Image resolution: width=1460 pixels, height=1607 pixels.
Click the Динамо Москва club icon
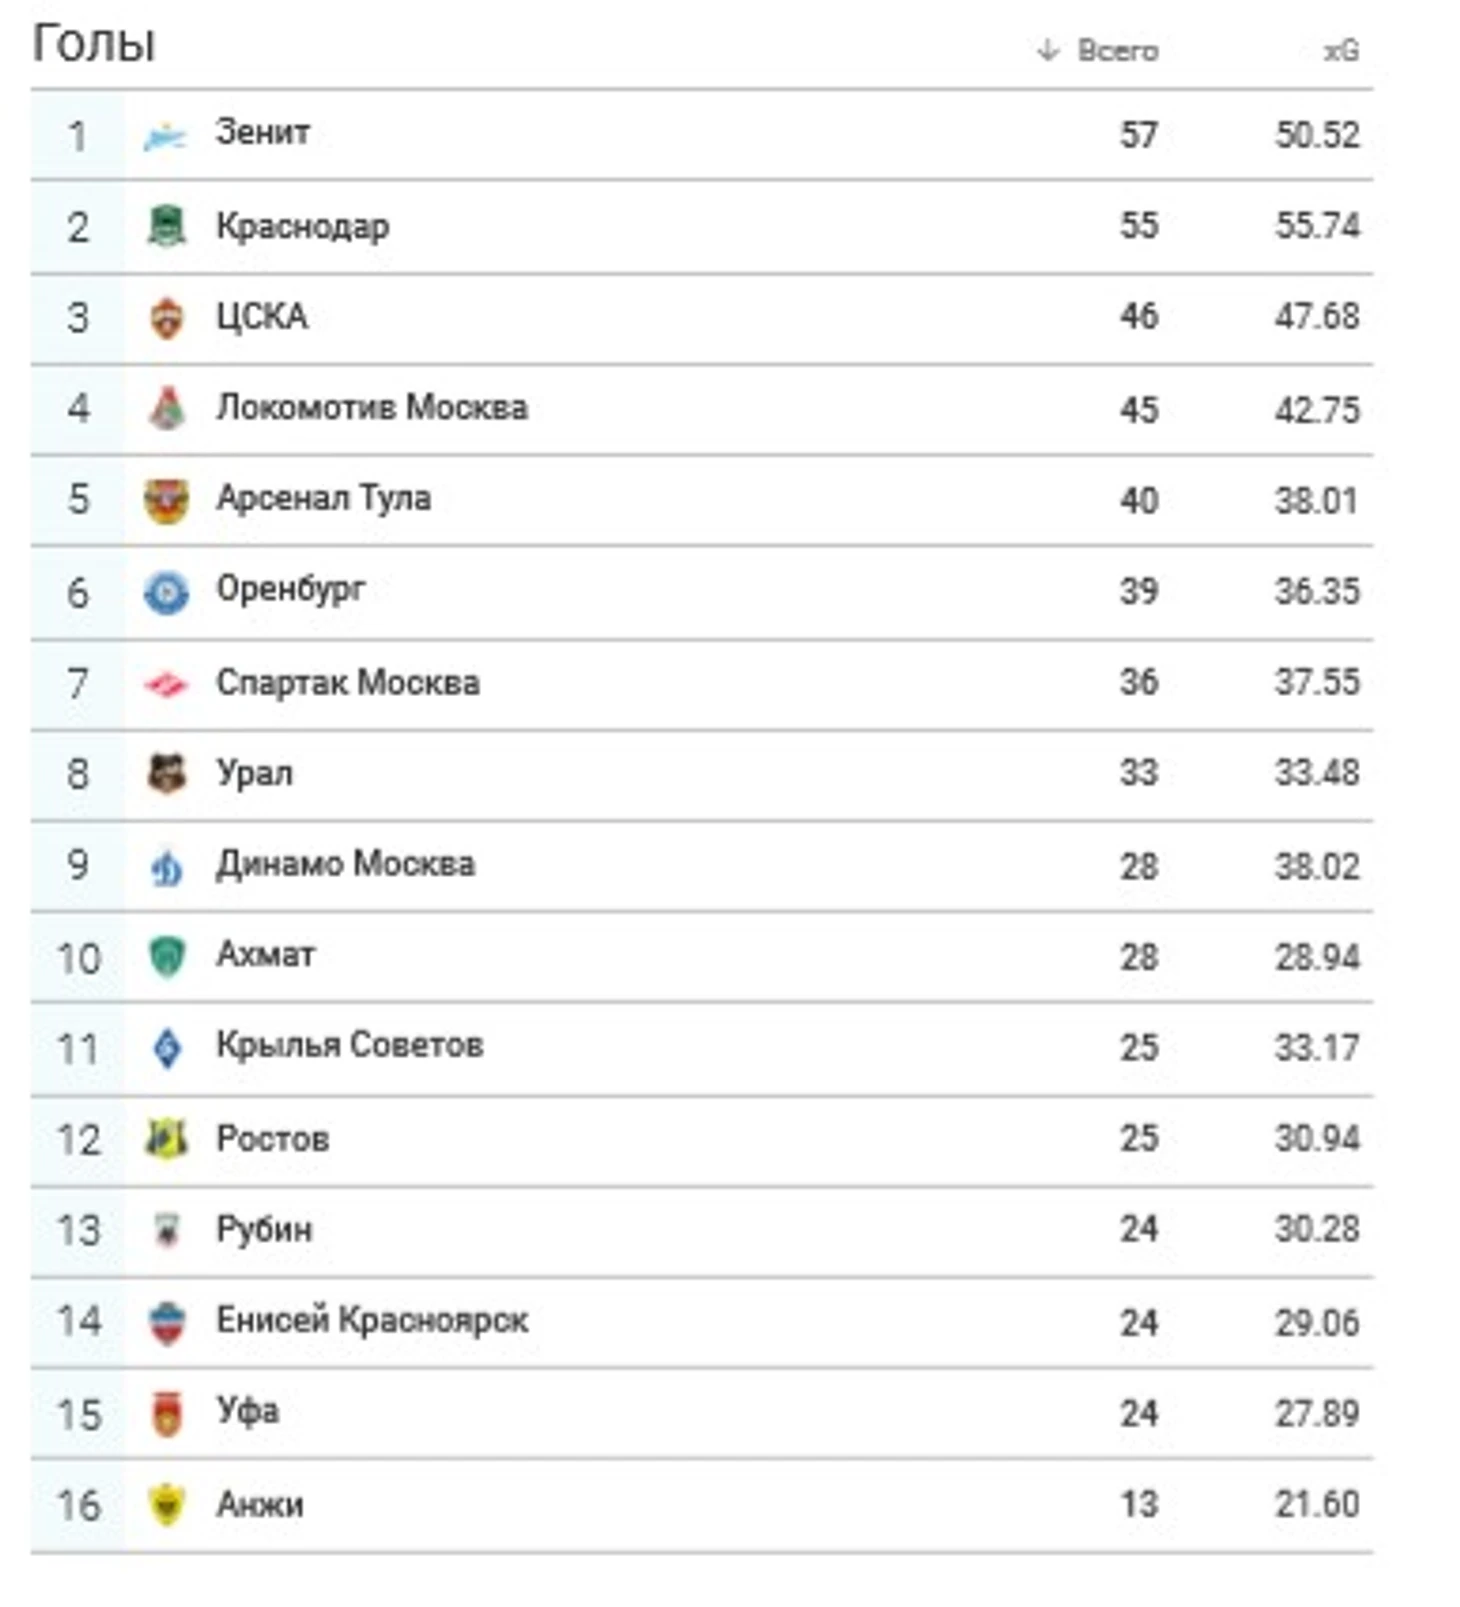(166, 866)
